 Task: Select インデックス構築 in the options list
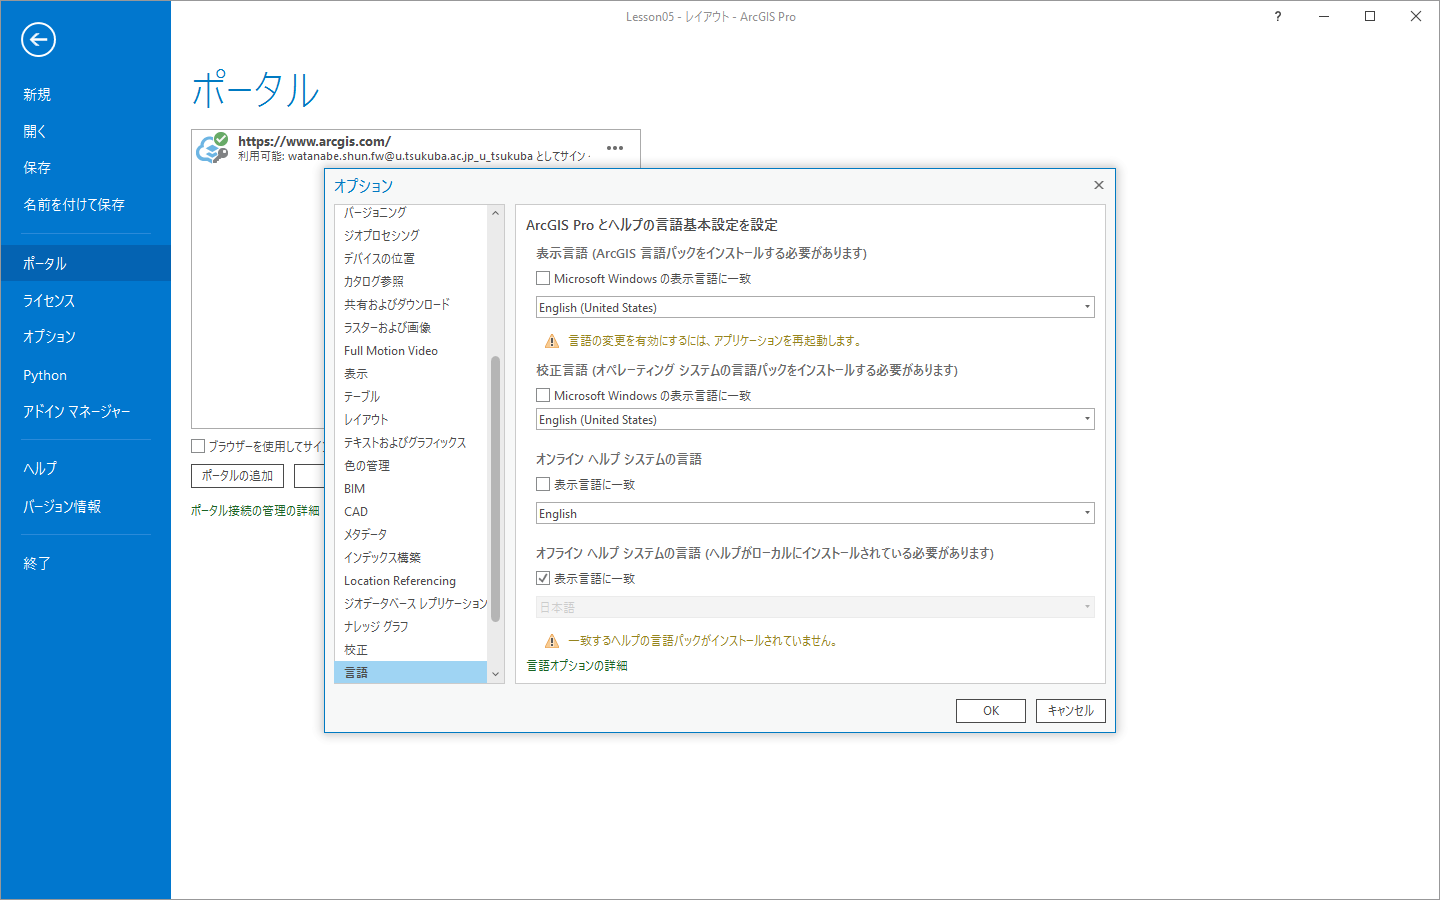point(411,557)
